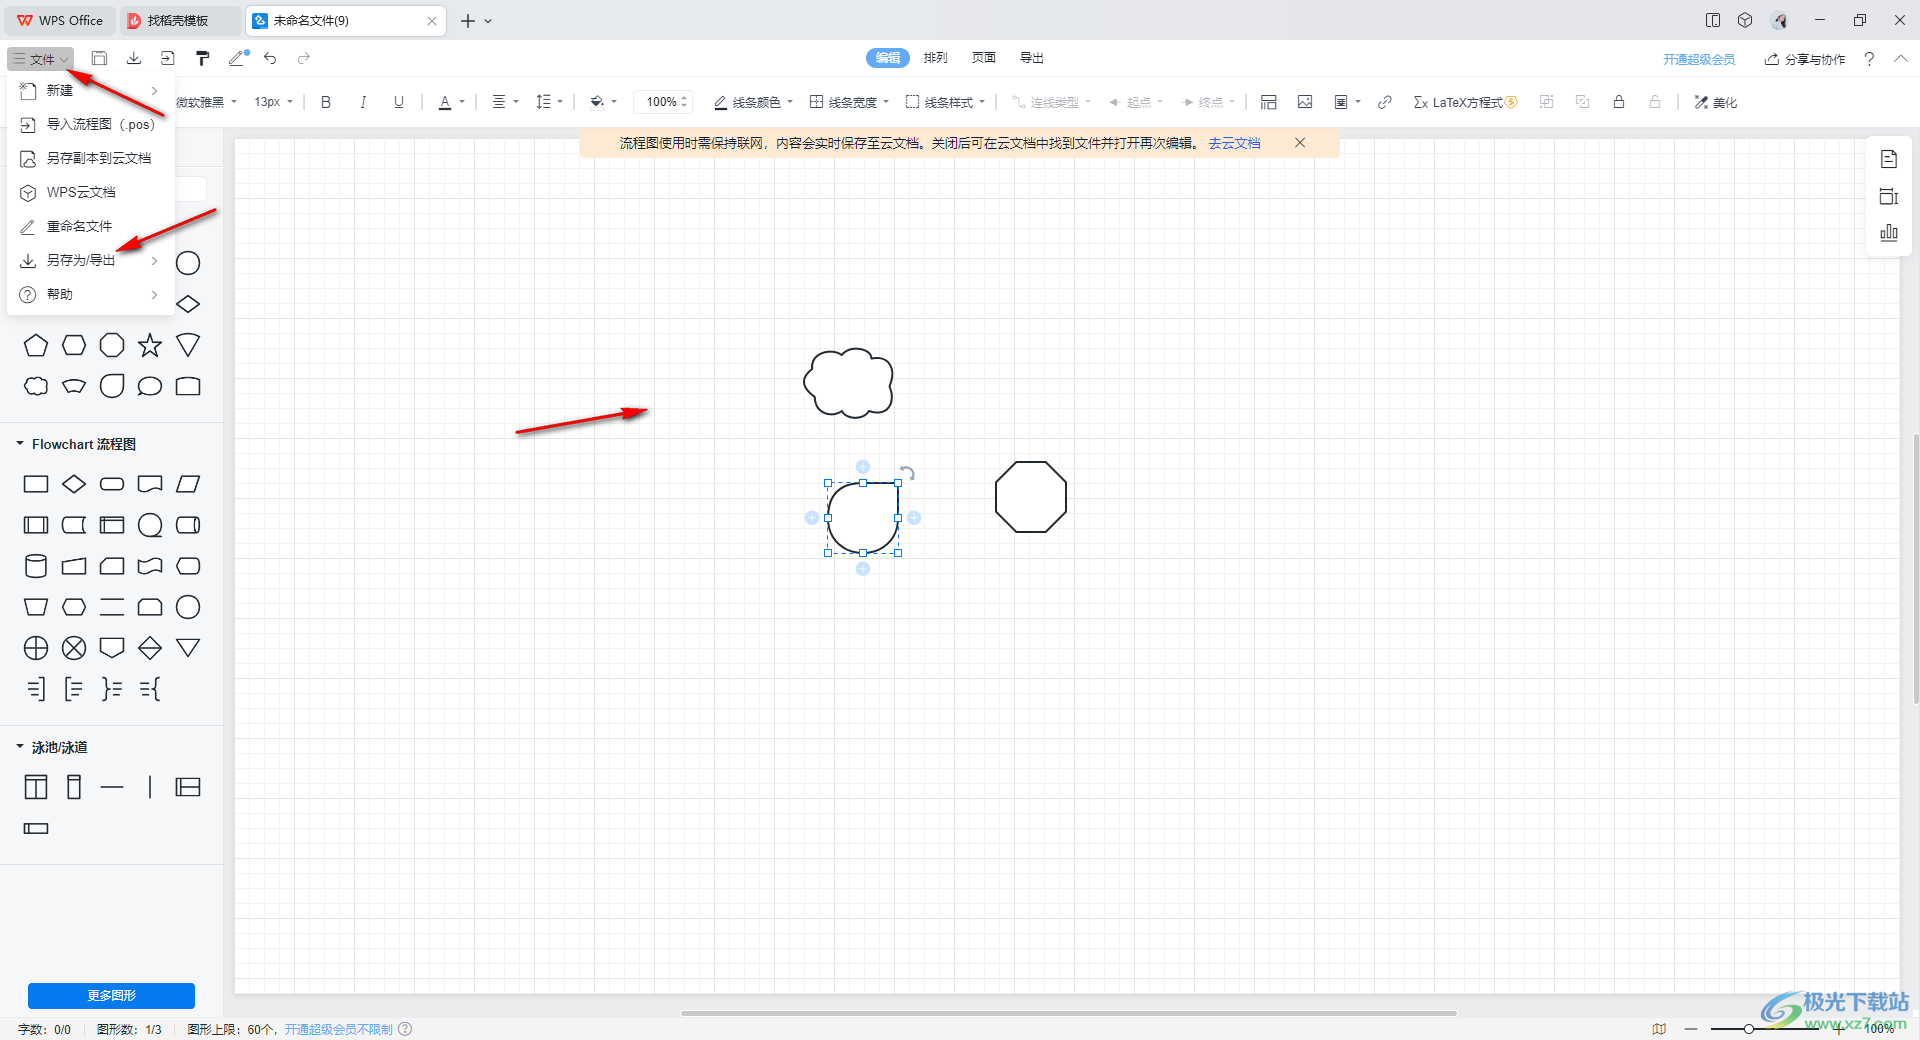The width and height of the screenshot is (1920, 1040).
Task: Open 开通超级会员 link
Action: coord(1699,59)
